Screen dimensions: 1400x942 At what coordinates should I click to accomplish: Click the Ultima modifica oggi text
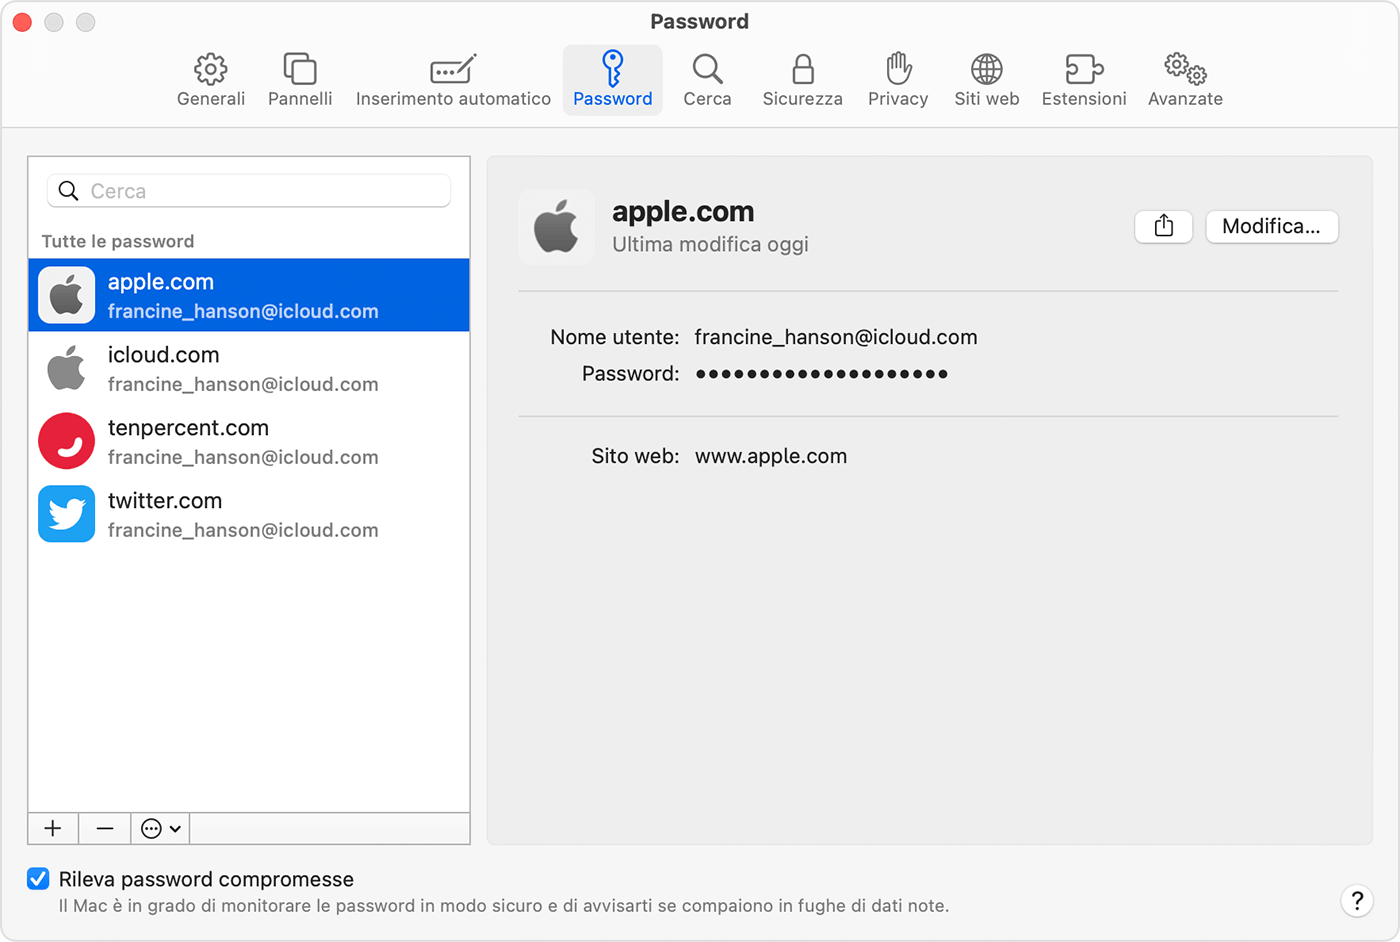[x=710, y=244]
